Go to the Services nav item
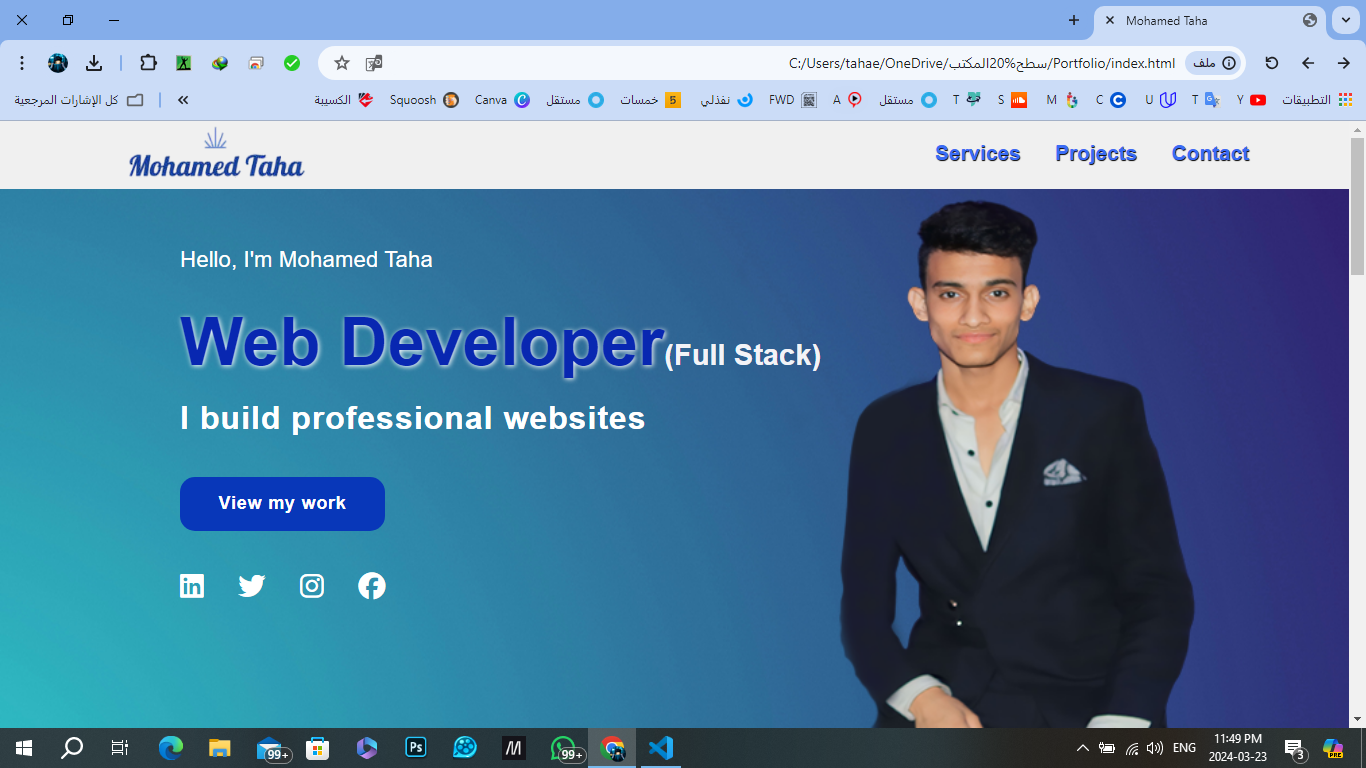Image resolution: width=1366 pixels, height=768 pixels. (977, 154)
